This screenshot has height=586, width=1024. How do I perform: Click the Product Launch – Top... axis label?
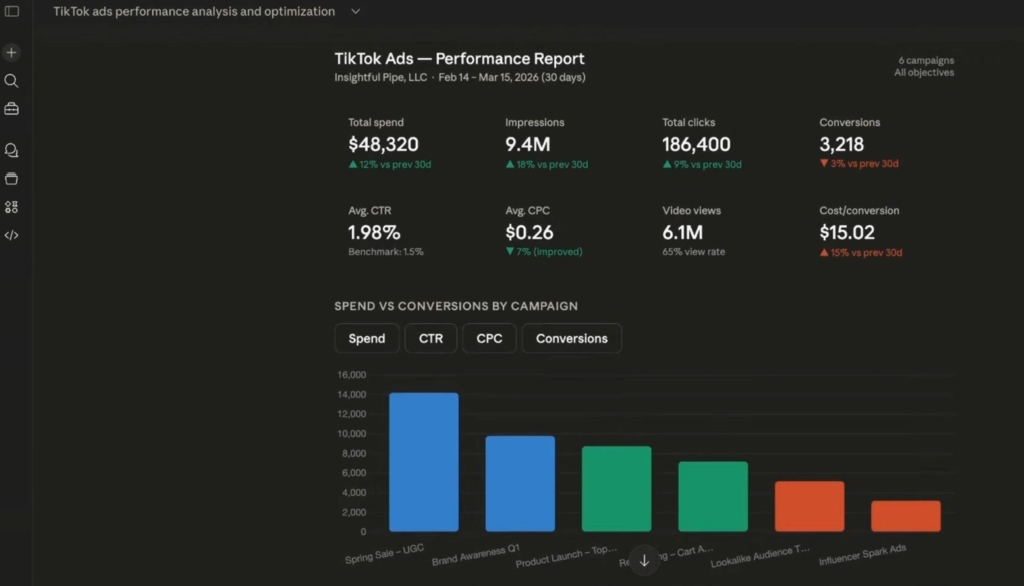click(x=566, y=556)
